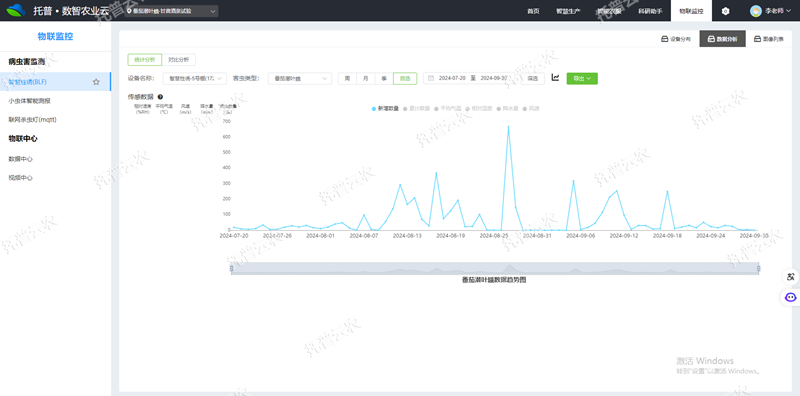The width and height of the screenshot is (800, 396).
Task: Click the accessibility floating icon
Action: tap(791, 277)
